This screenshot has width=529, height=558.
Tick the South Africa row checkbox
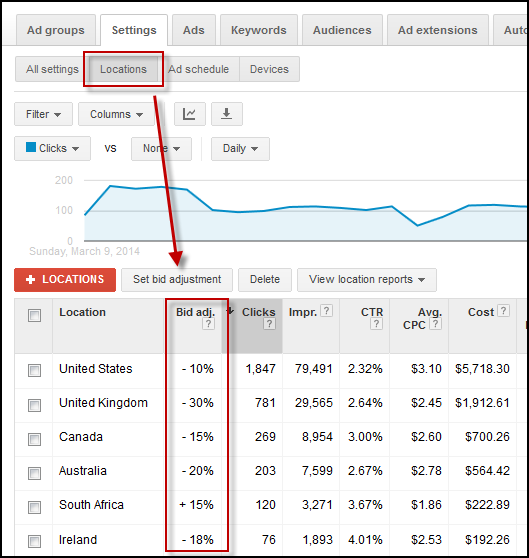[35, 507]
